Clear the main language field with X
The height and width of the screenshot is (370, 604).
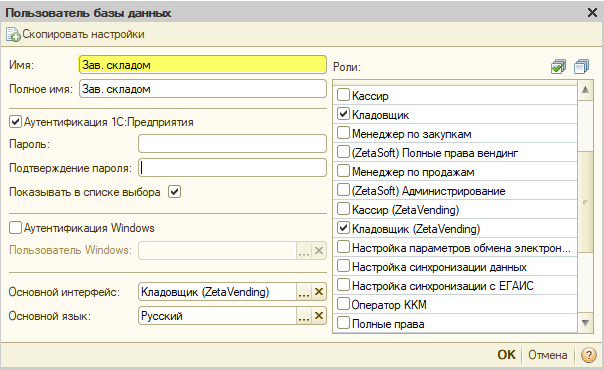(x=319, y=316)
